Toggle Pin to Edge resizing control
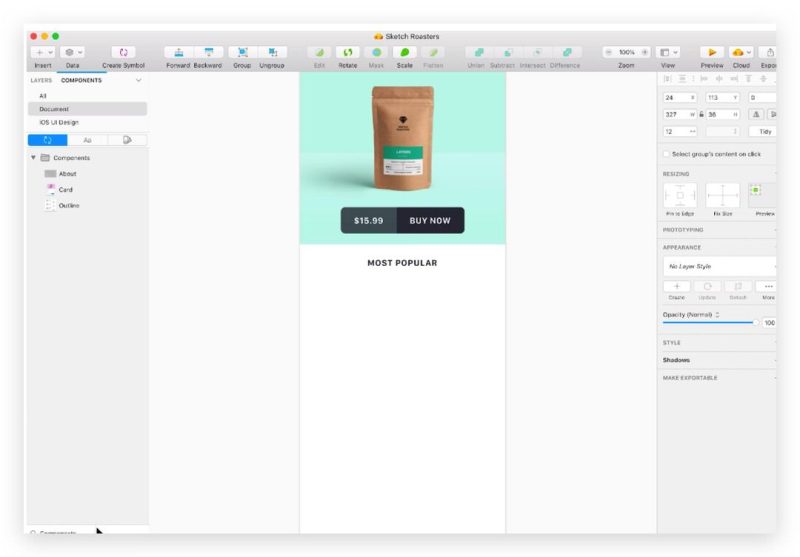This screenshot has height=557, width=800. [x=680, y=195]
